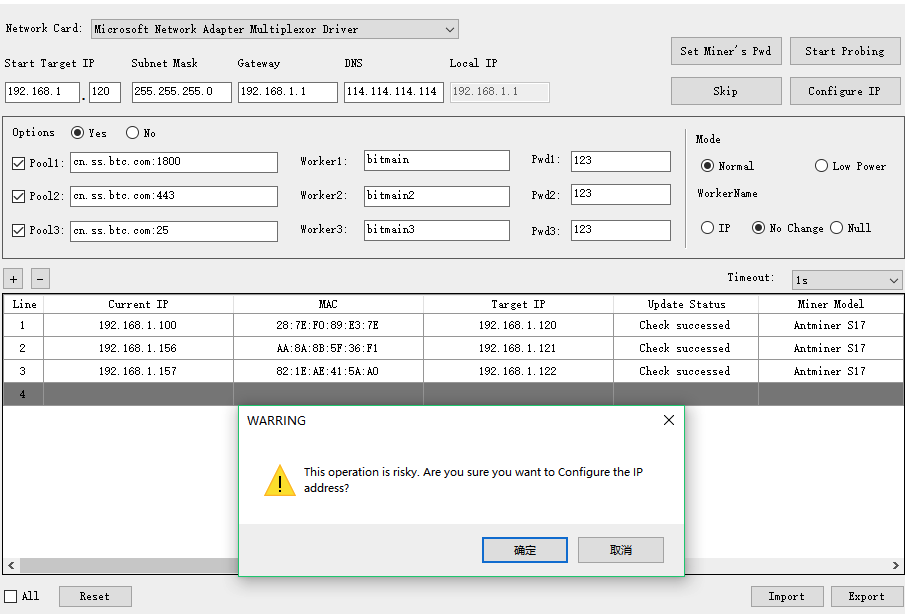Image resolution: width=905 pixels, height=614 pixels.
Task: Click the Worker3 input field
Action: pyautogui.click(x=437, y=230)
